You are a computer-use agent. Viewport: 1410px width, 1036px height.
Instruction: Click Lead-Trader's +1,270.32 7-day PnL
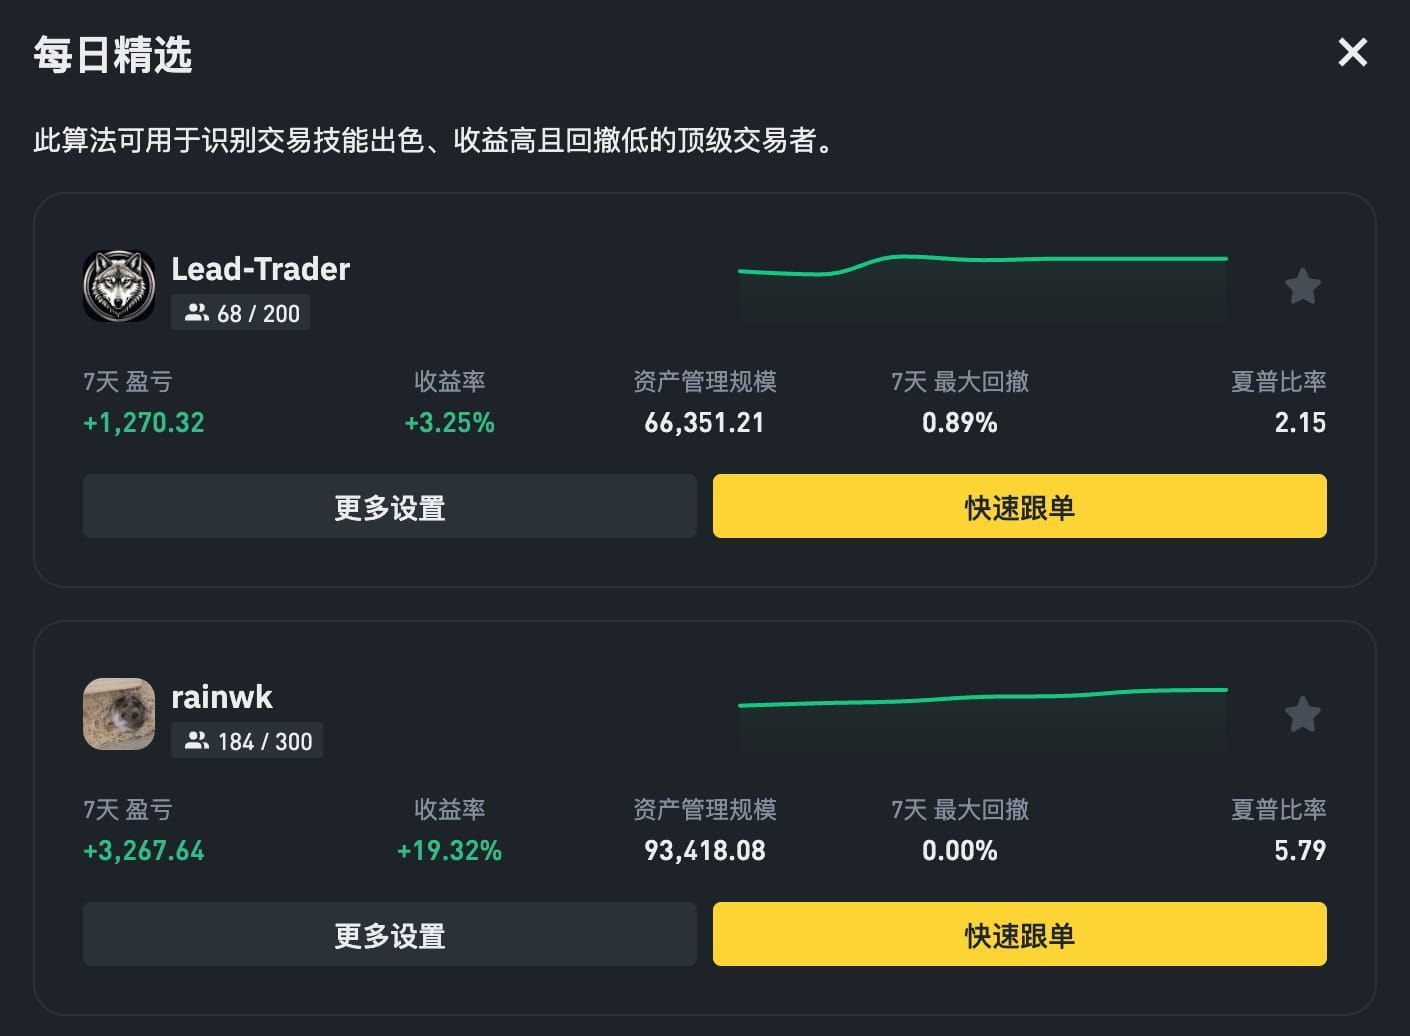[144, 423]
